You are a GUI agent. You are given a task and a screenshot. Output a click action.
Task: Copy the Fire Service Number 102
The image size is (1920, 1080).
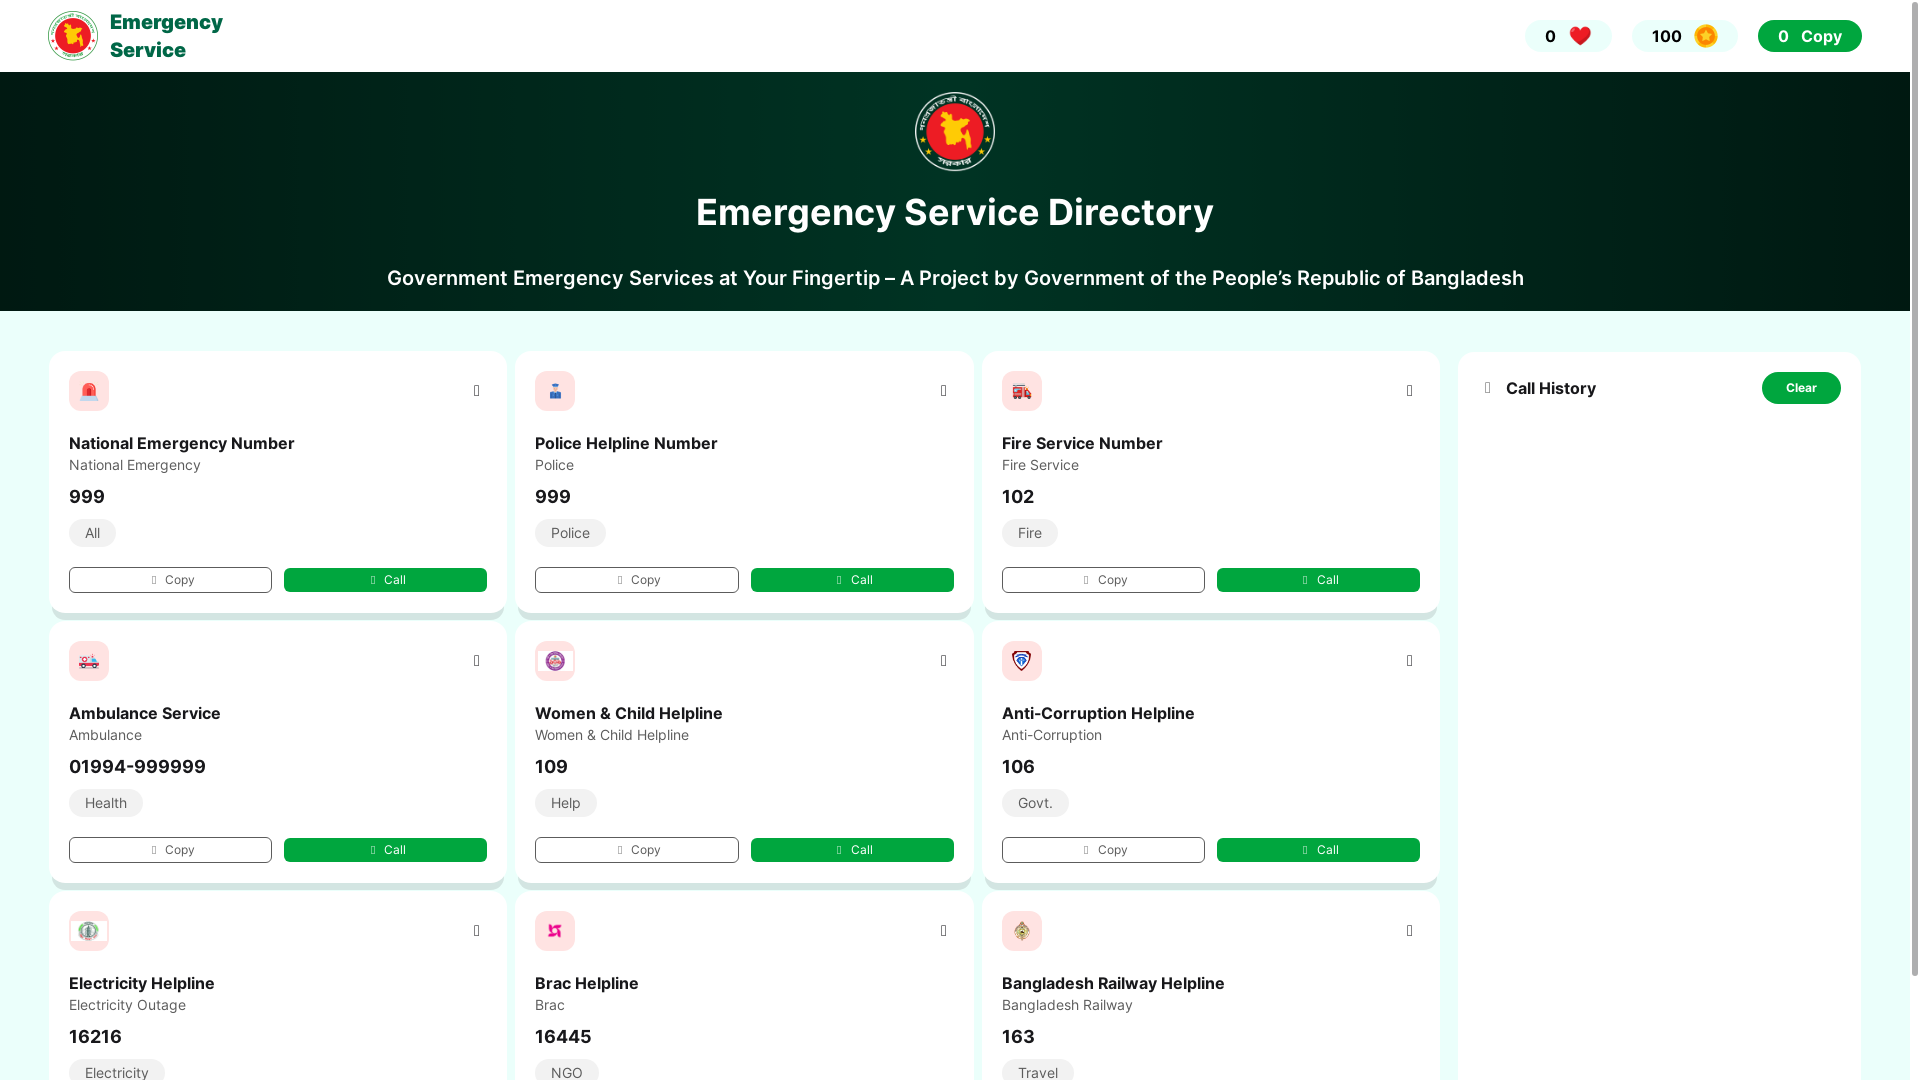(1103, 580)
